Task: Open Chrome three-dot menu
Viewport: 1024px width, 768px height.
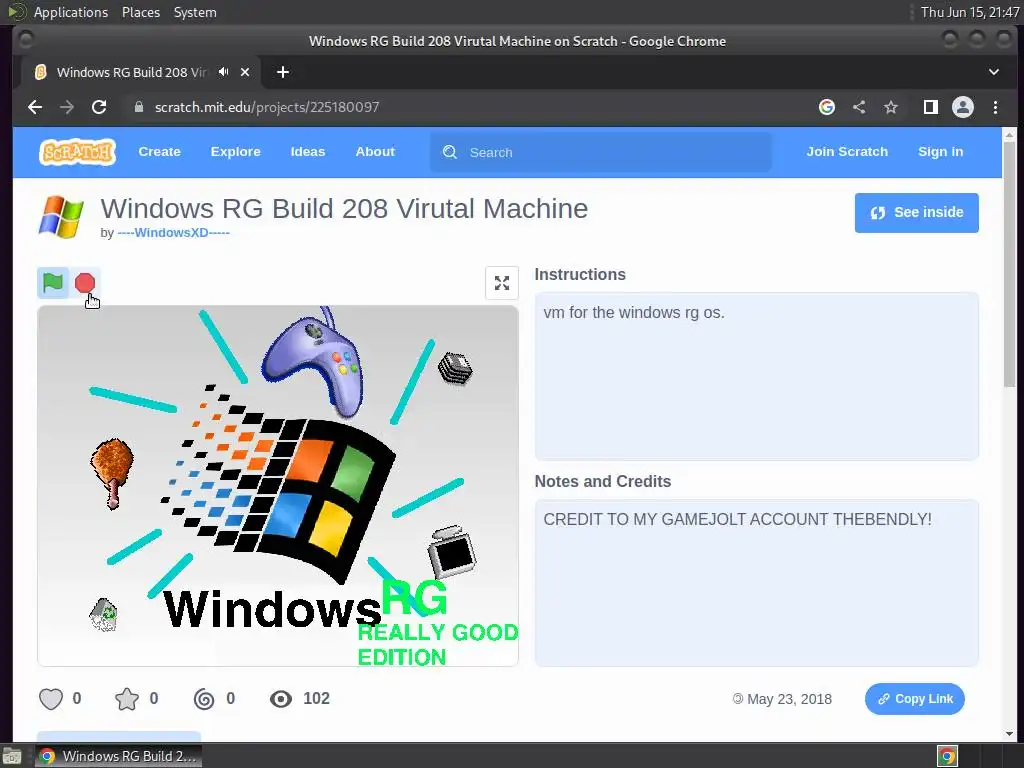Action: pyautogui.click(x=995, y=107)
